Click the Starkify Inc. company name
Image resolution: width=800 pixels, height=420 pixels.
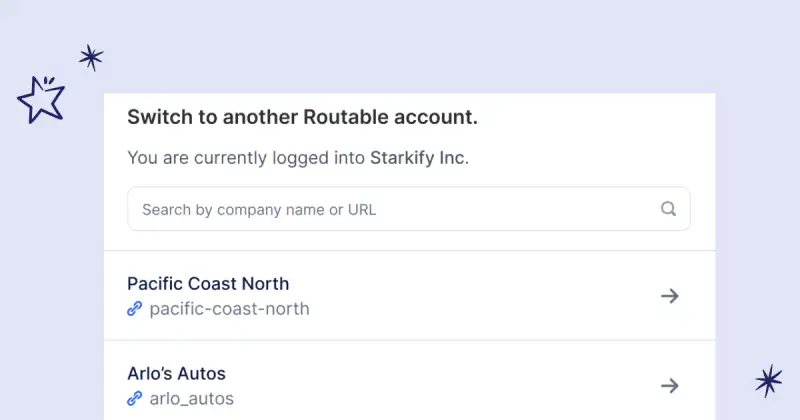click(x=419, y=157)
